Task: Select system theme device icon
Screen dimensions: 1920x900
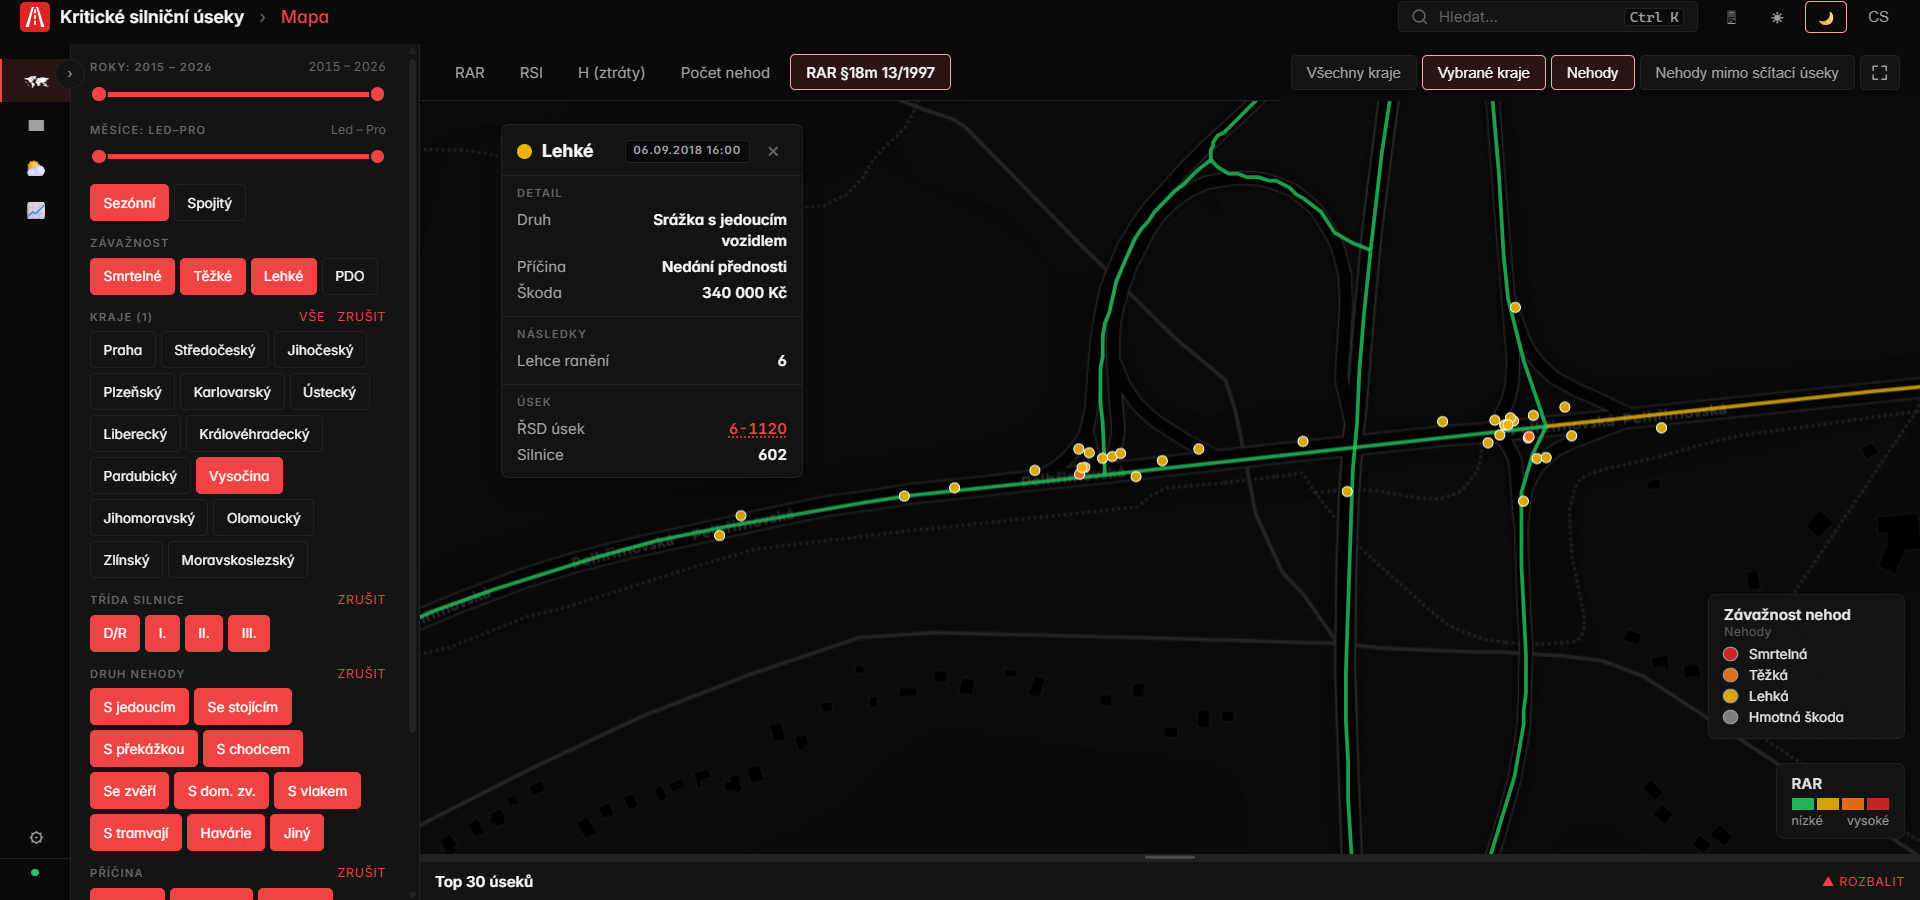Action: click(1731, 17)
